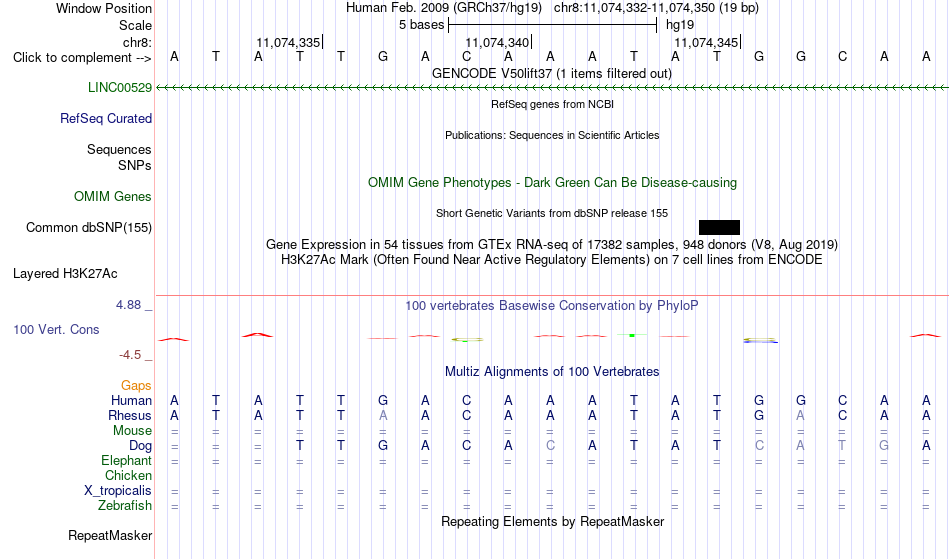Click 'Short Genetic Variants from dbSNP release 155'
This screenshot has width=950, height=559.
(x=552, y=213)
